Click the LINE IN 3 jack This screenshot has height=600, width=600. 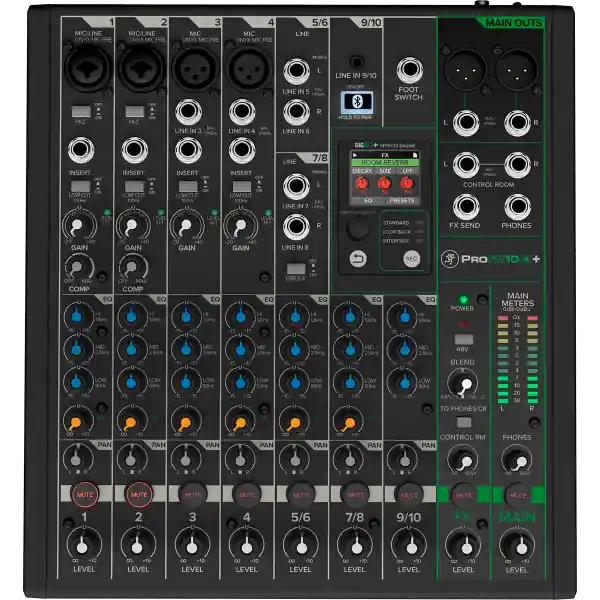188,112
